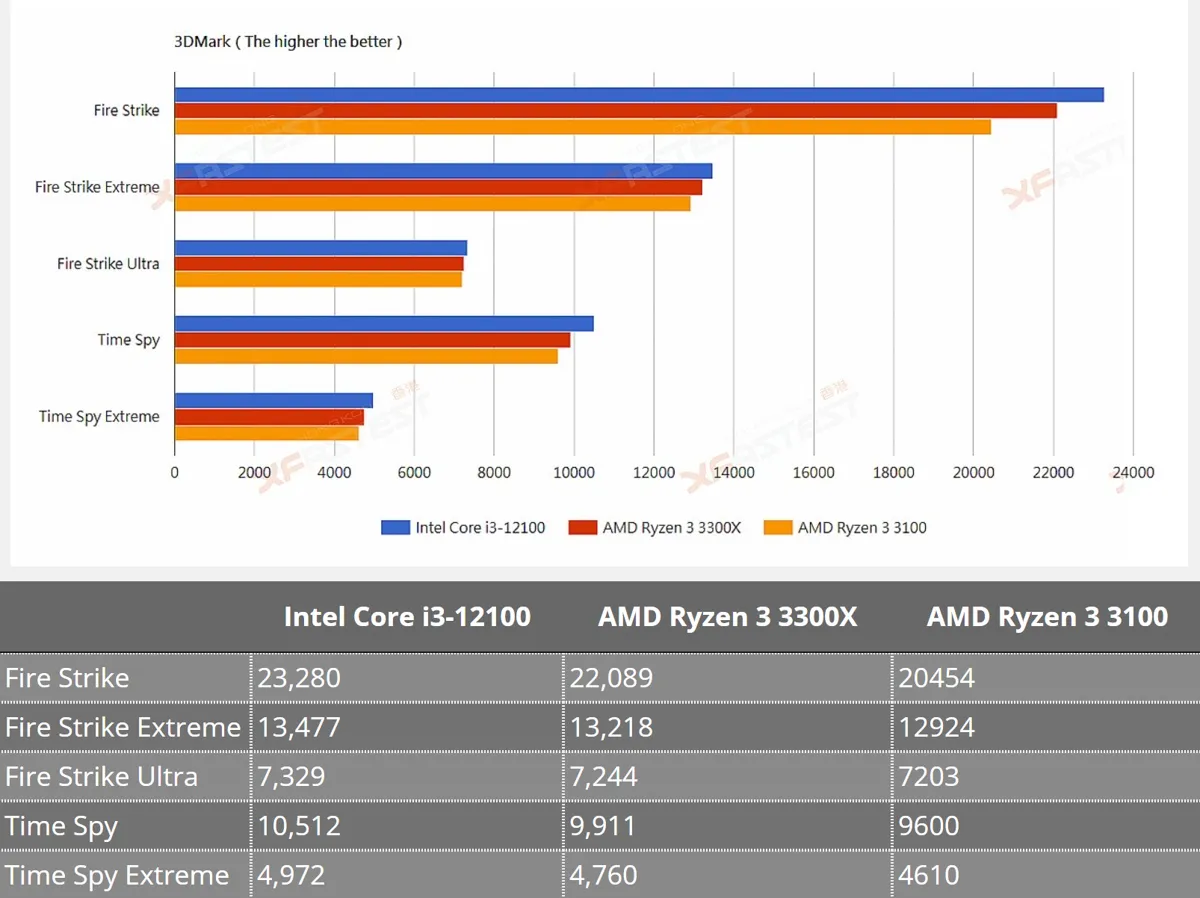This screenshot has height=898, width=1200.
Task: Click the 3DMark chart title
Action: tap(288, 42)
